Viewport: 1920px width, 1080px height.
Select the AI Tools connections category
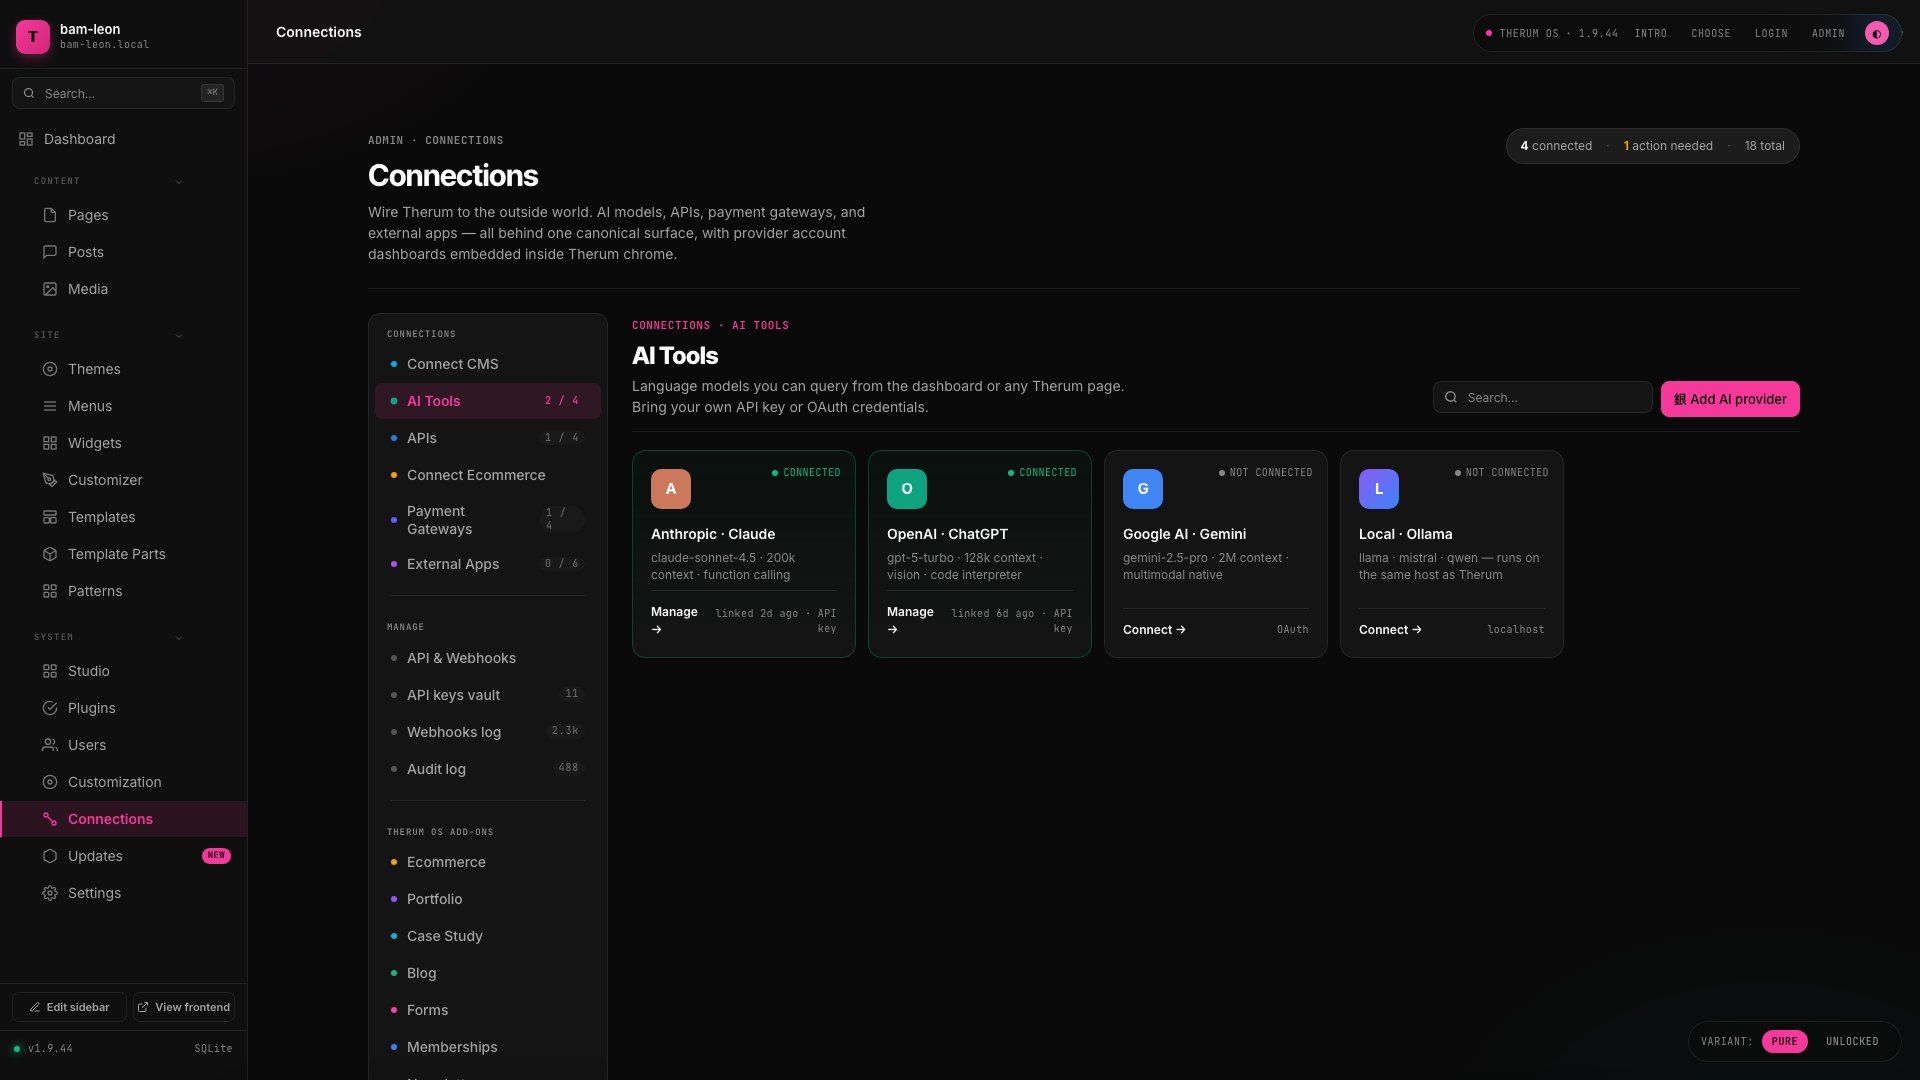[488, 401]
